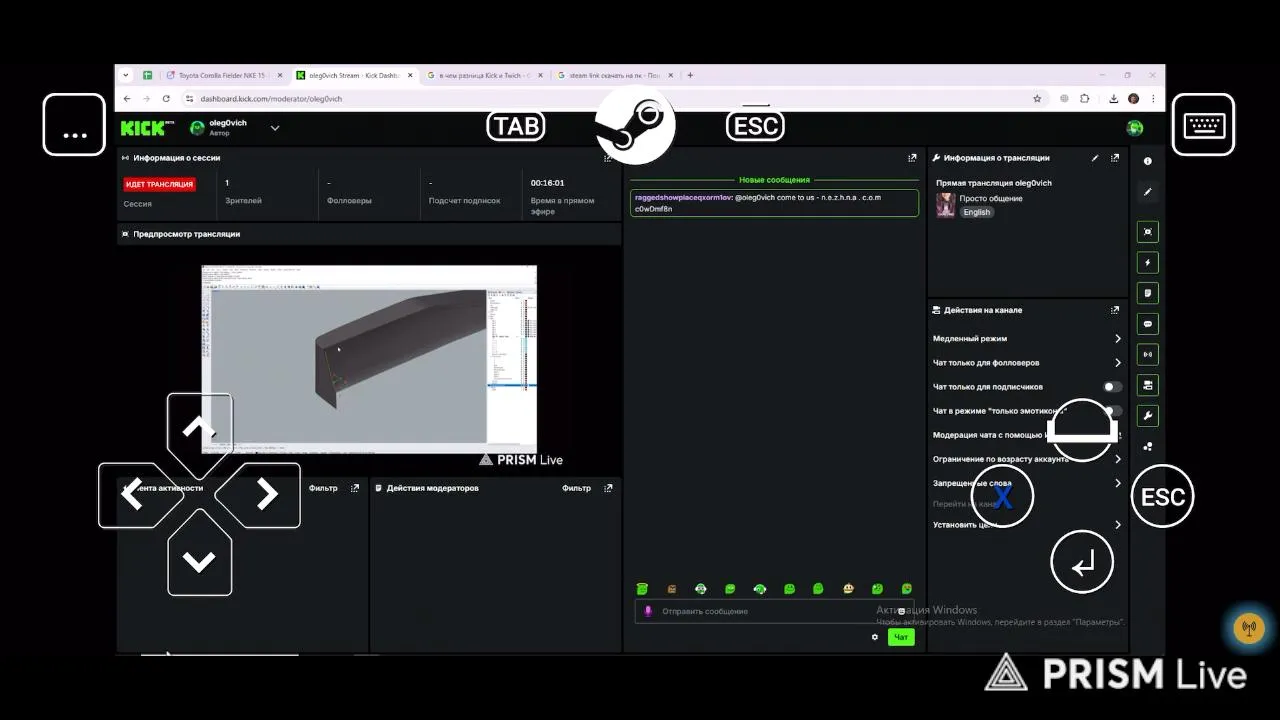
Task: Expand Чат только для фолловеров options
Action: (x=1027, y=363)
